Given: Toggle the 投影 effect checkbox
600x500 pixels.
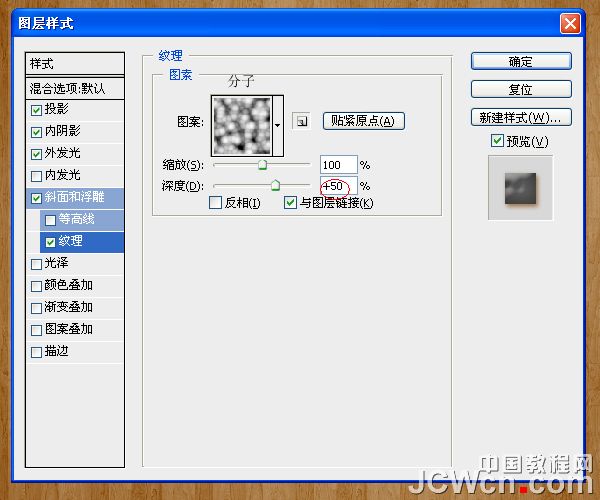Looking at the screenshot, I should point(37,110).
